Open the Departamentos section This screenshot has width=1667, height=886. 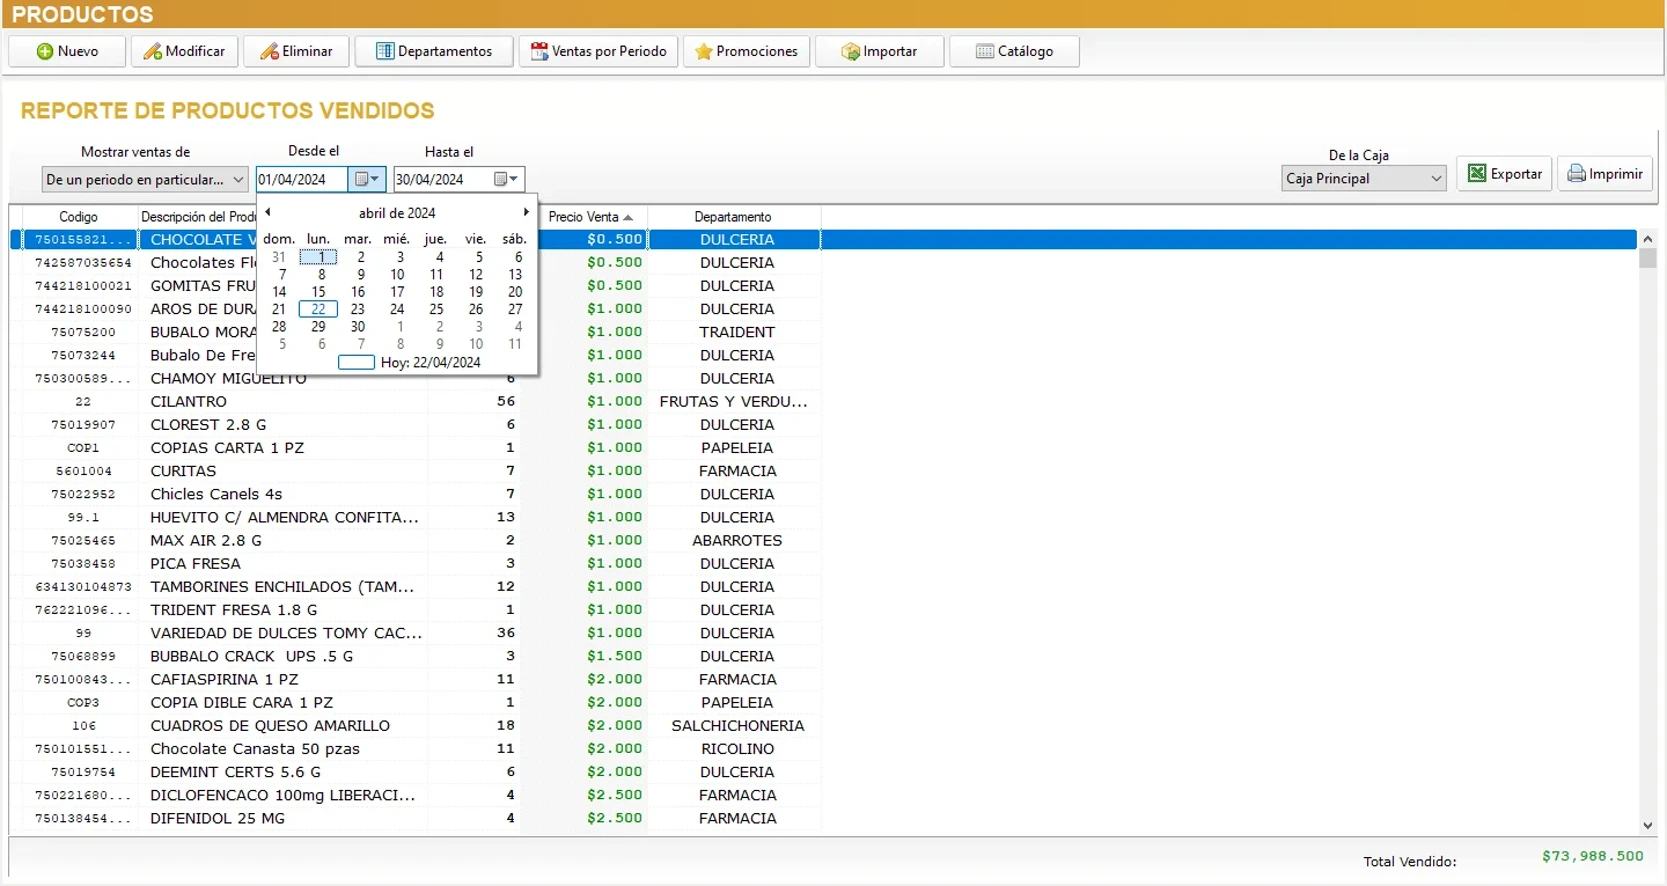tap(434, 52)
